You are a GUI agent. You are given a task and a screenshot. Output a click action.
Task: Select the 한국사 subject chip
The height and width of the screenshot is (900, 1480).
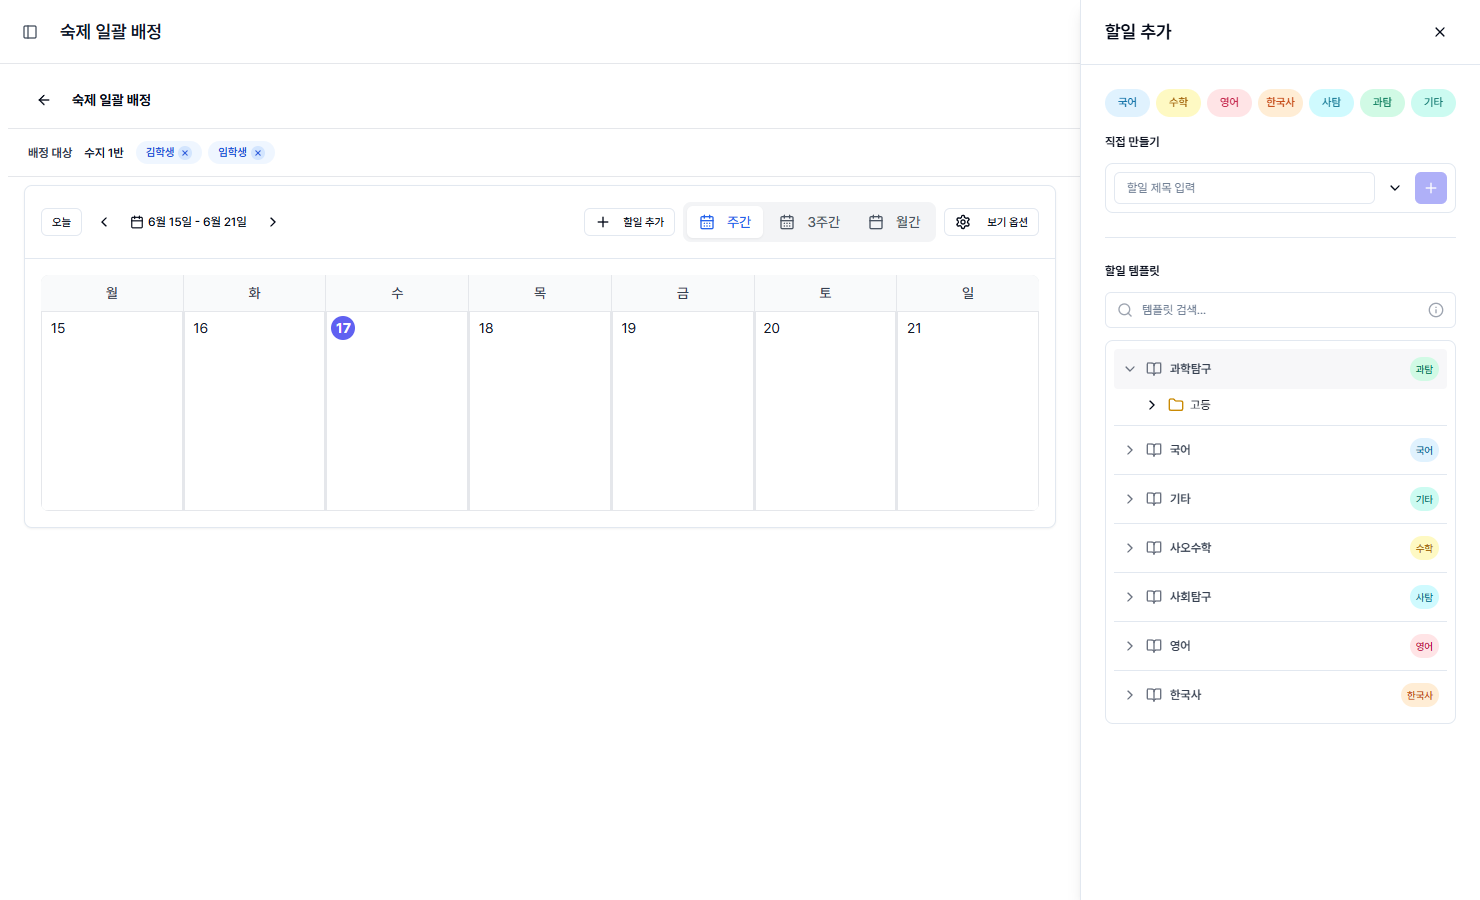coord(1280,103)
